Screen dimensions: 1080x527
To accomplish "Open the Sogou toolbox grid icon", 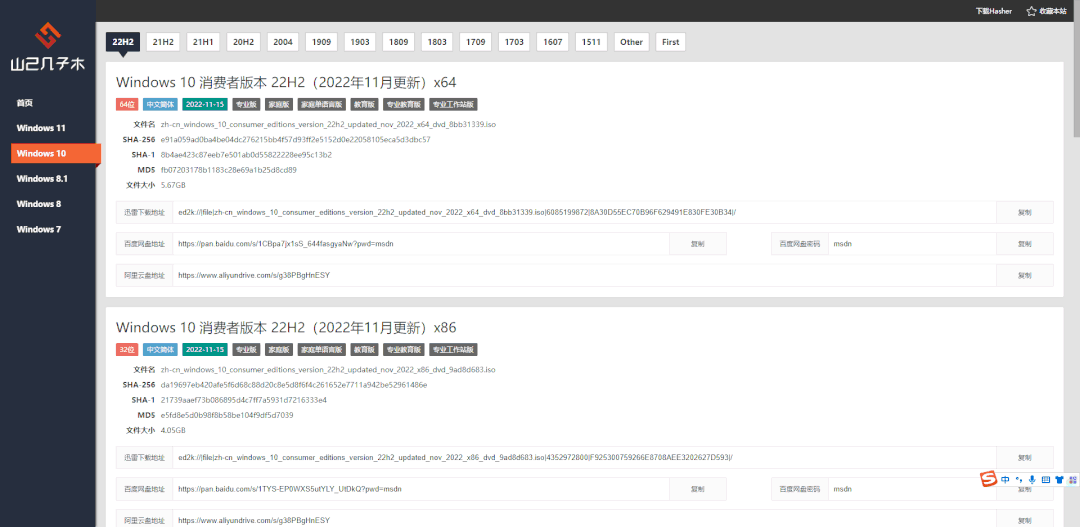I will (1071, 480).
